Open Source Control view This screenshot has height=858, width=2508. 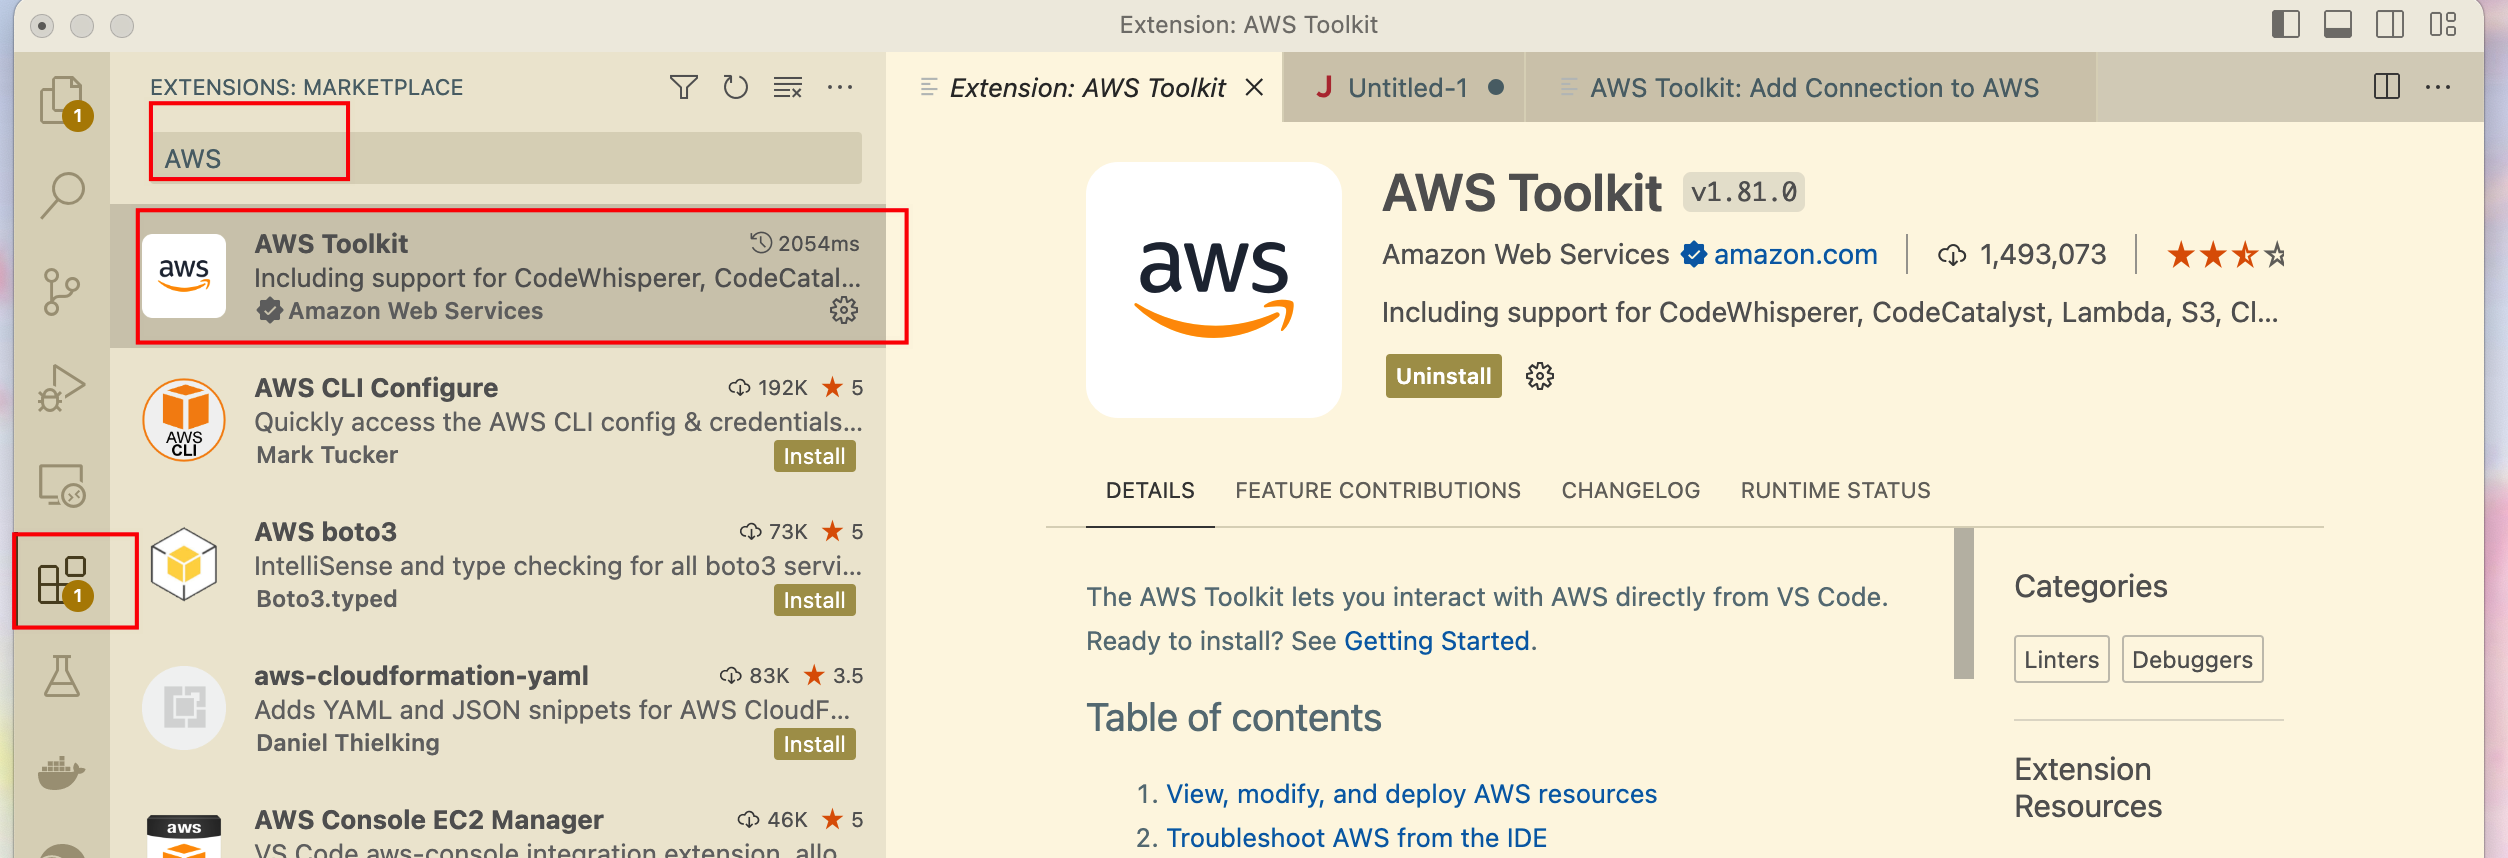pos(62,291)
